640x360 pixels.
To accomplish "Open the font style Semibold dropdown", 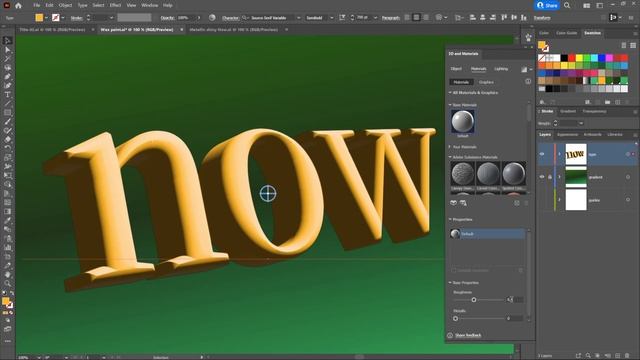I will 331,18.
